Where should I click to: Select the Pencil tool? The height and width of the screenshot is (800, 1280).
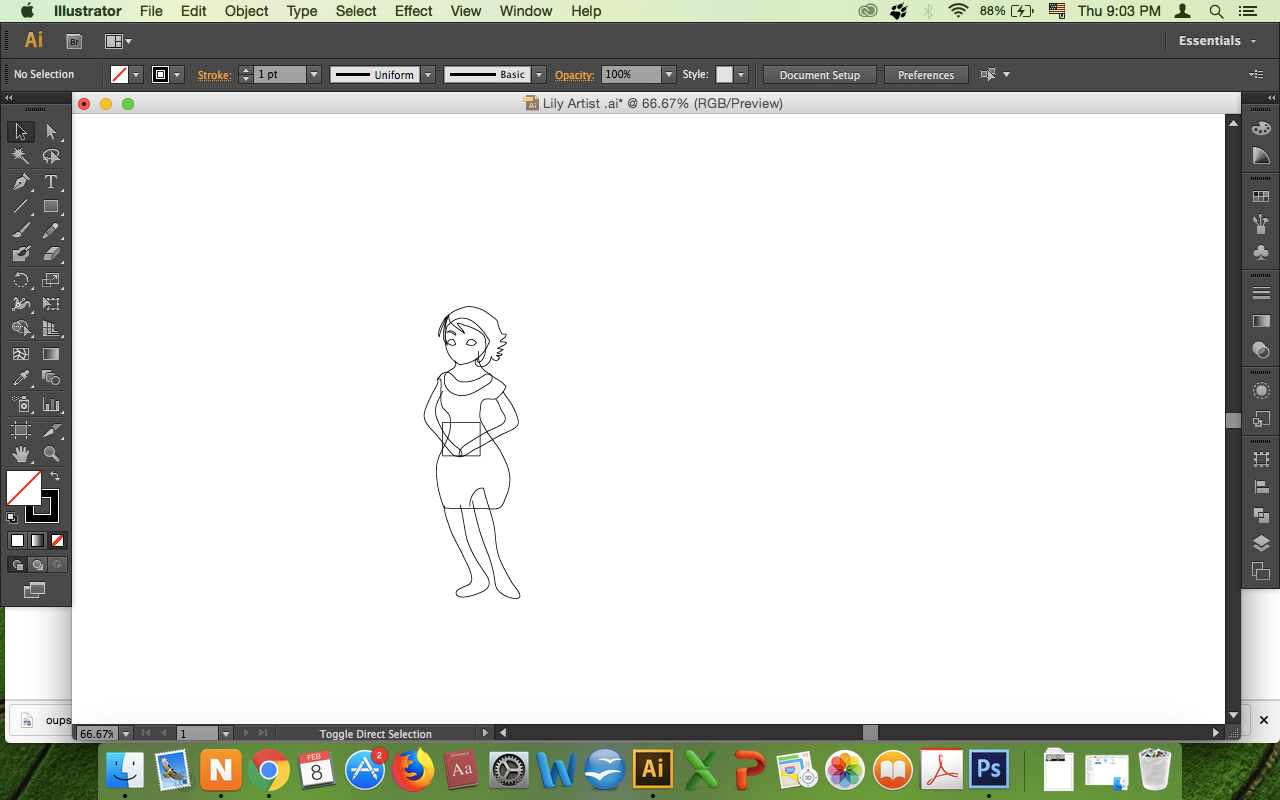click(x=51, y=230)
